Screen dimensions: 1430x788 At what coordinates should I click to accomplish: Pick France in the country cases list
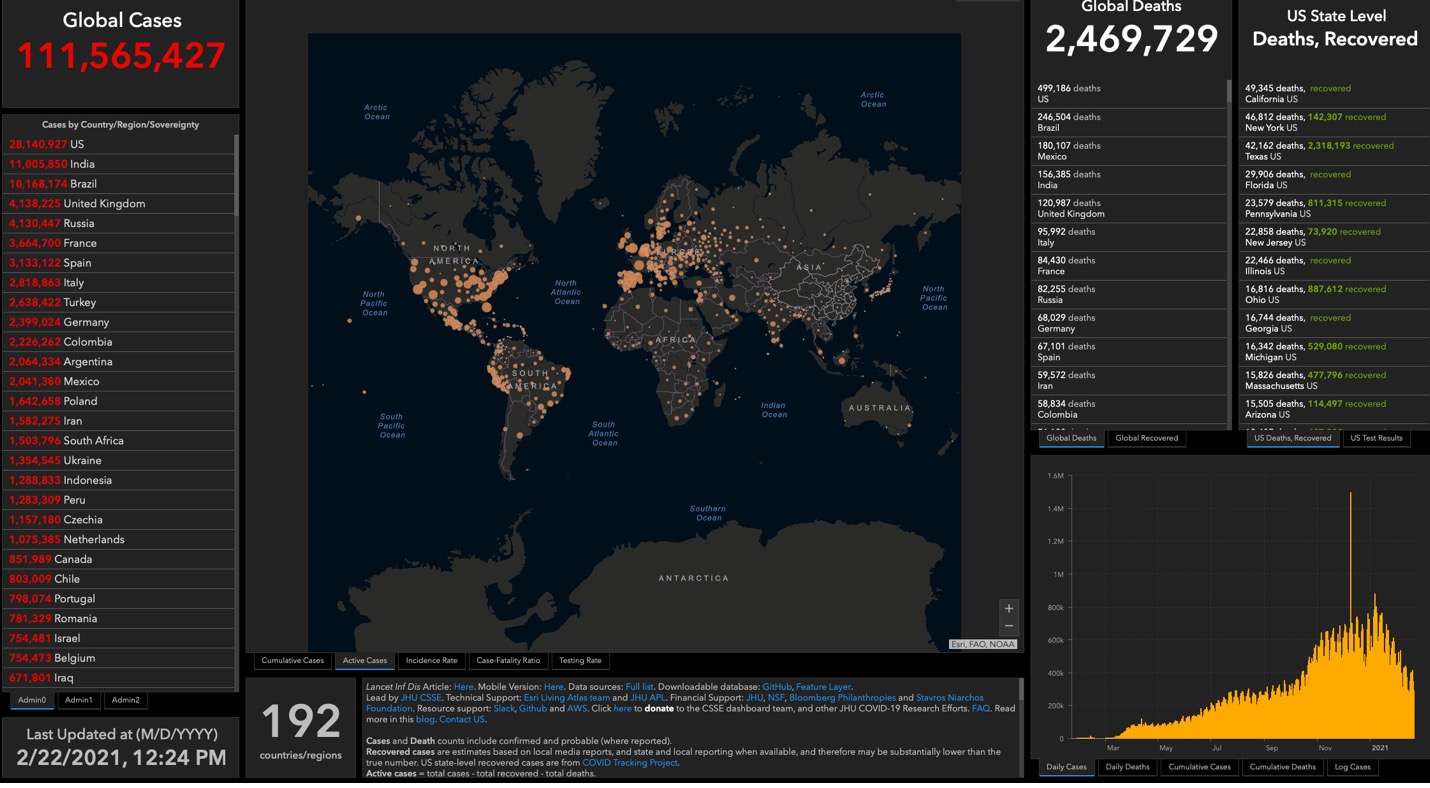[x=118, y=243]
